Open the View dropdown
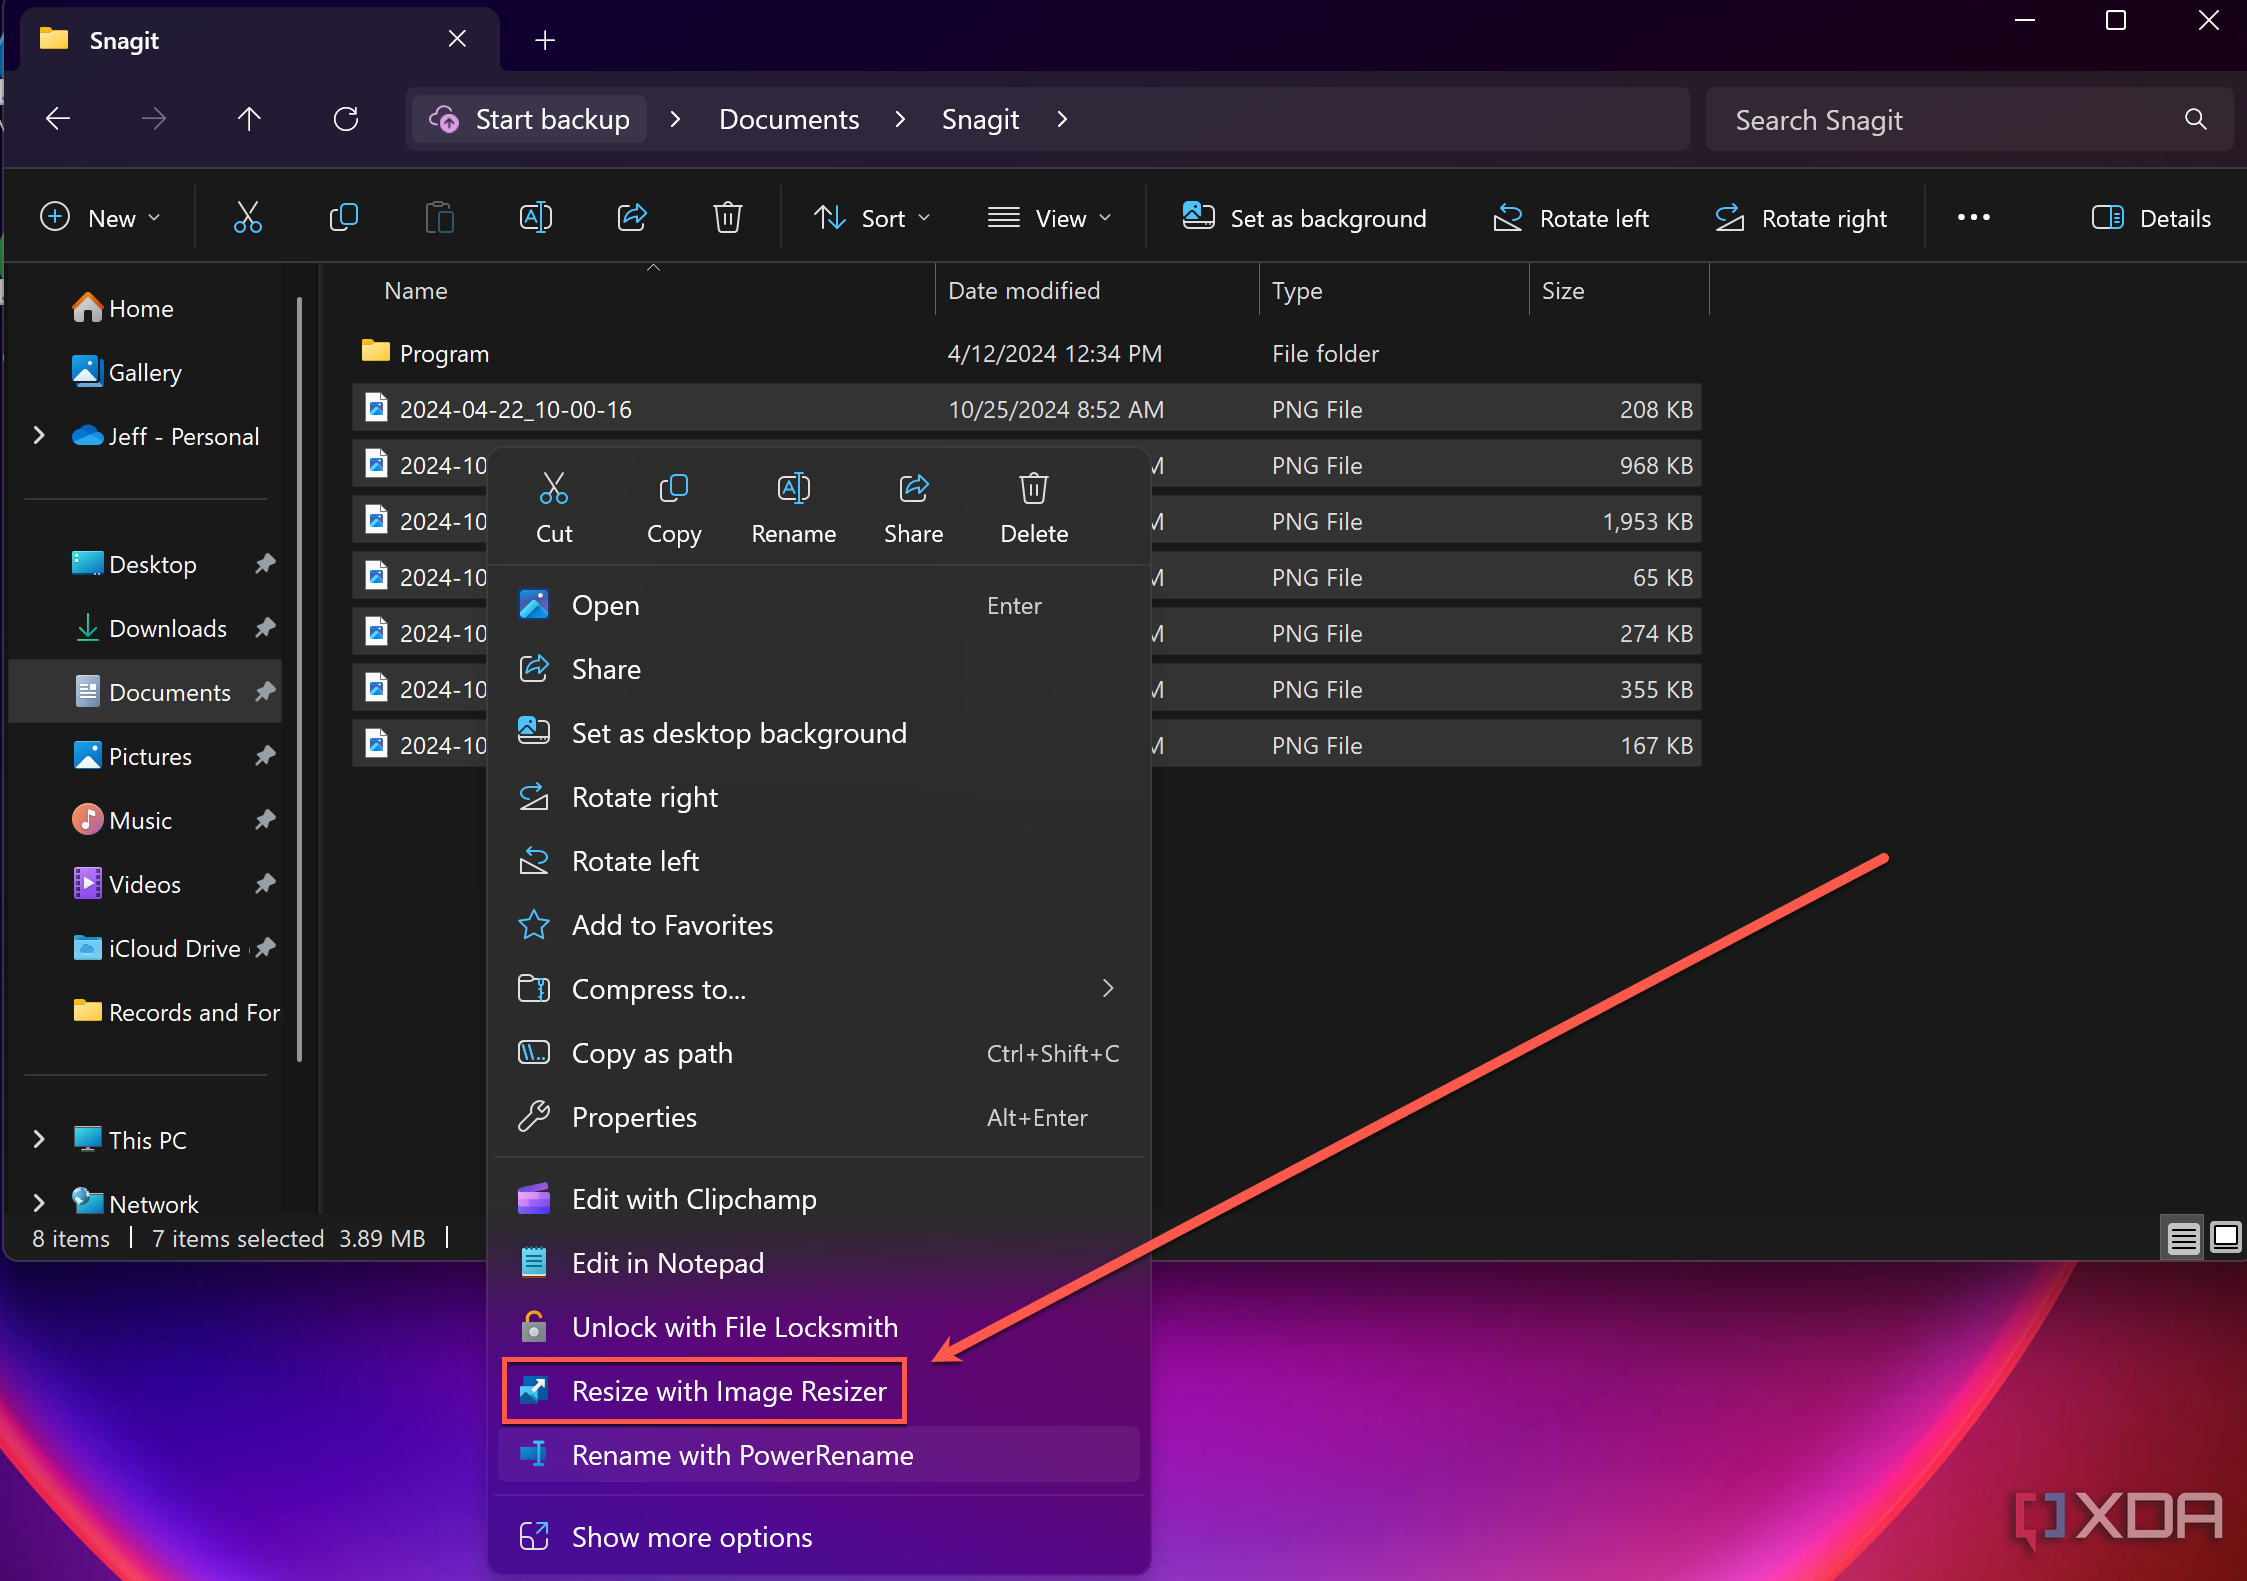 point(1049,217)
